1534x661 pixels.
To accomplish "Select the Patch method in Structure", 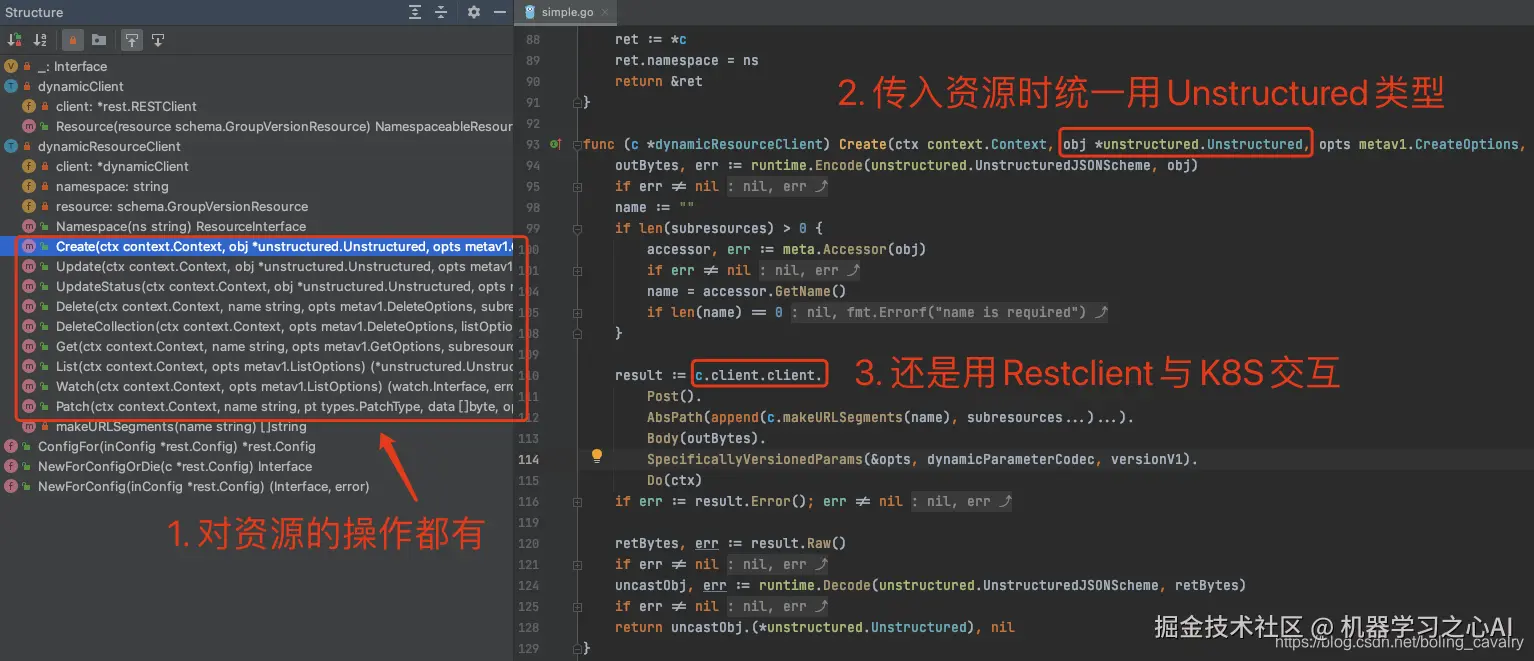I will (x=256, y=406).
